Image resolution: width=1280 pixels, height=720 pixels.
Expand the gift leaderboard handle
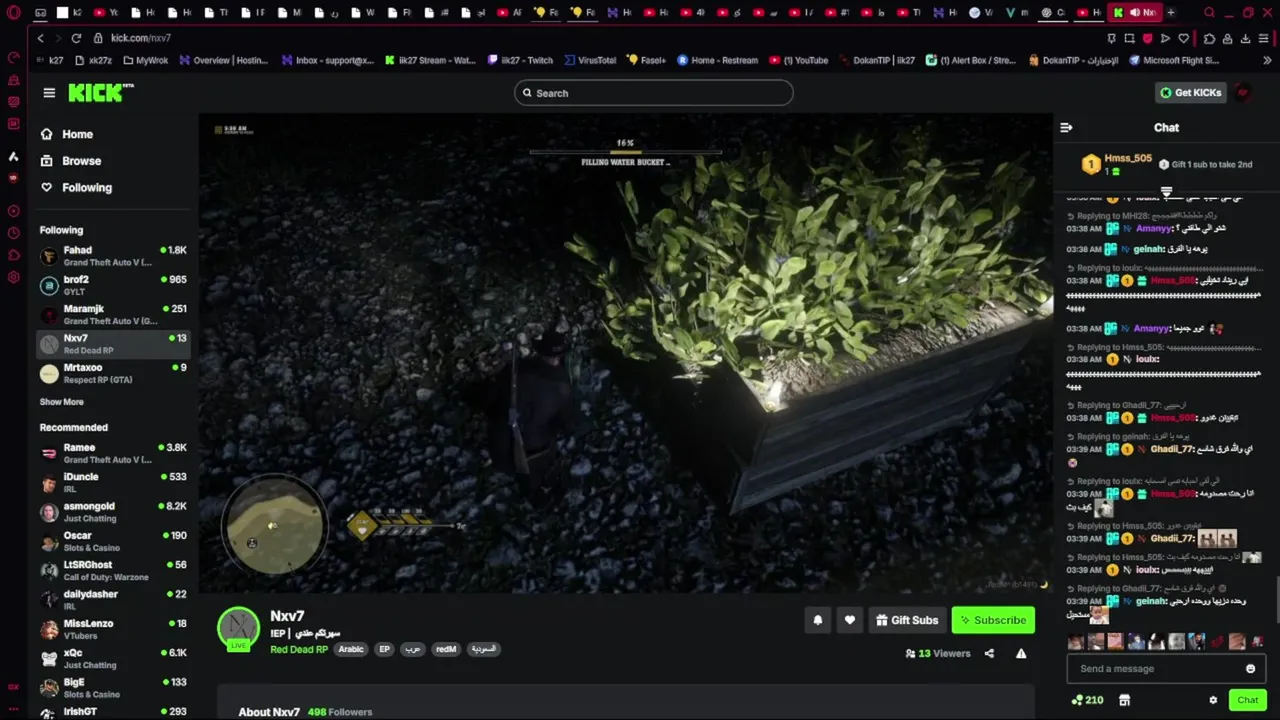point(1166,191)
